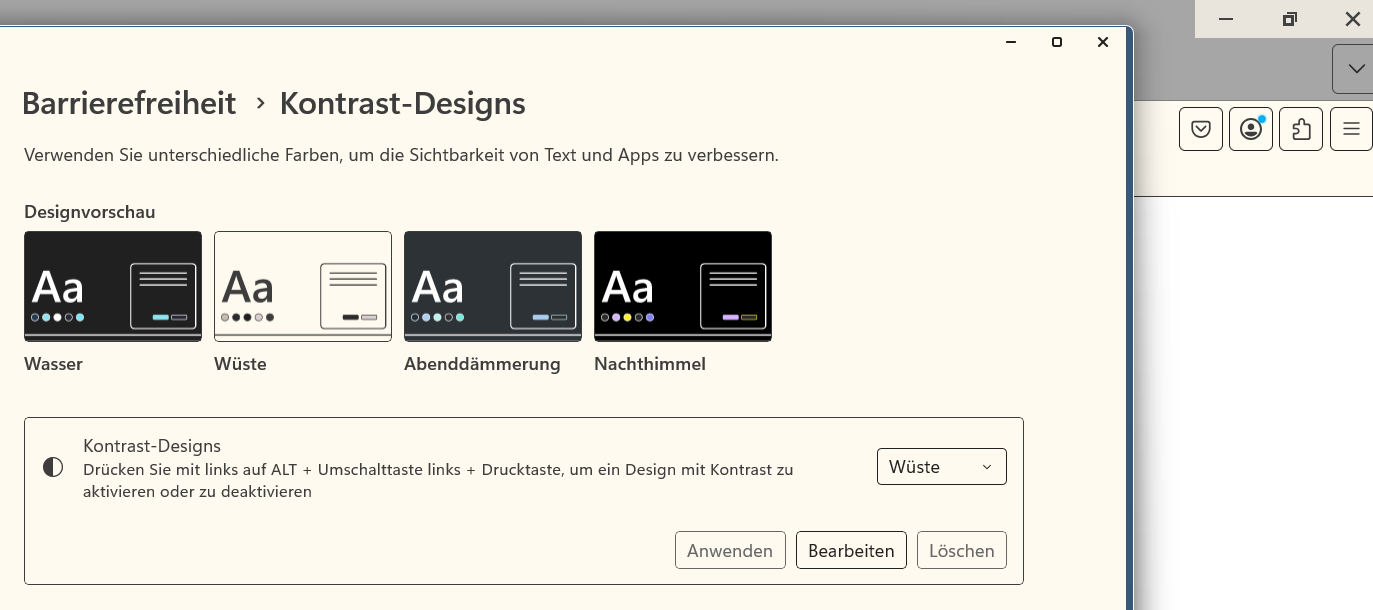Restore down the Firefox browser window
1373x610 pixels.
click(x=1290, y=19)
